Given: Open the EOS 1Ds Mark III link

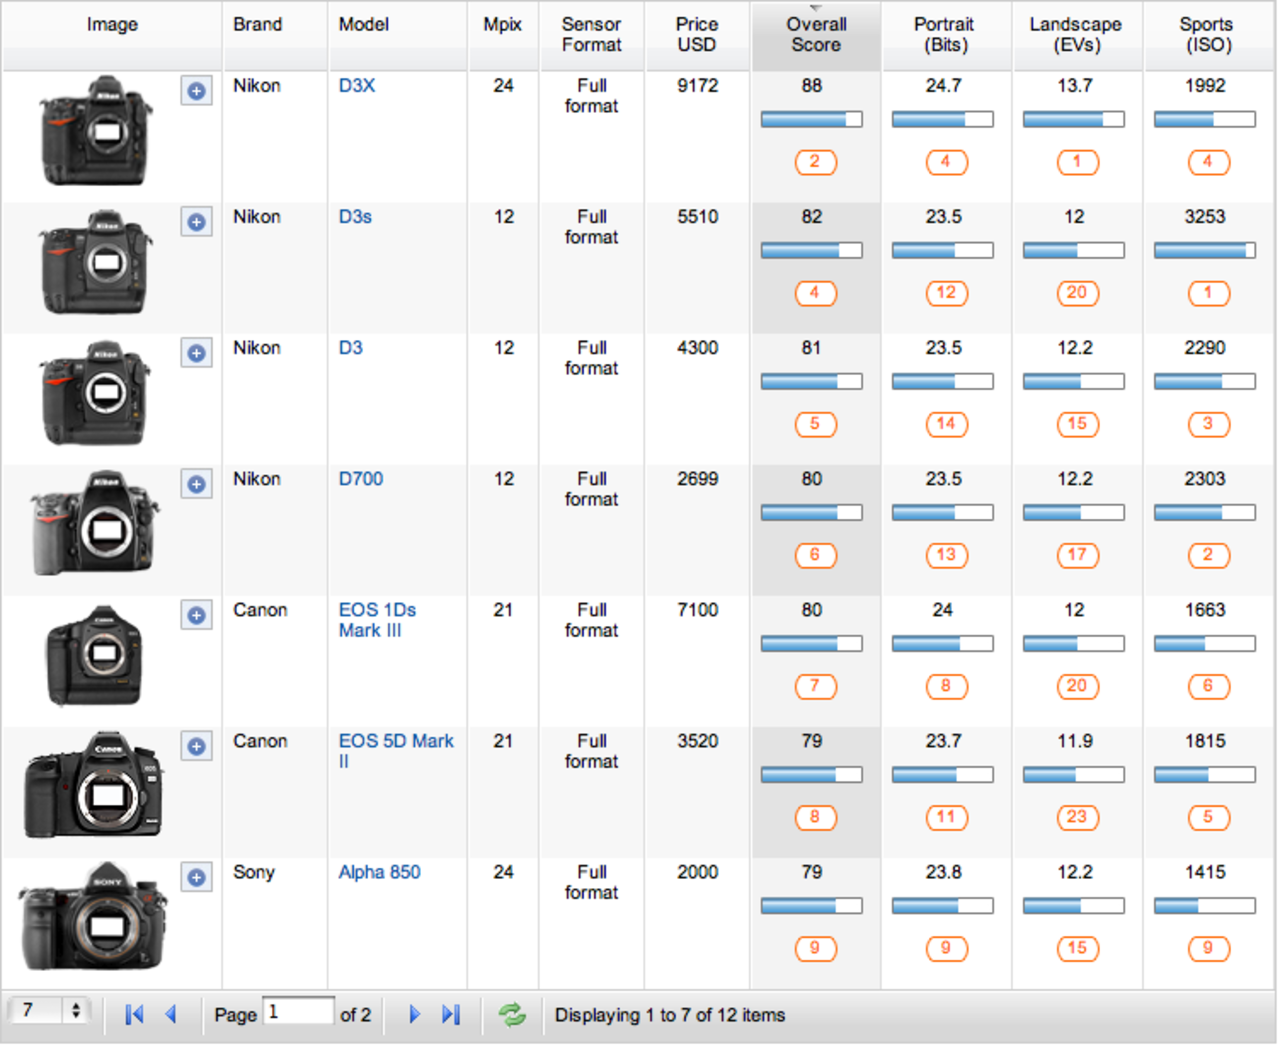Looking at the screenshot, I should click(377, 620).
